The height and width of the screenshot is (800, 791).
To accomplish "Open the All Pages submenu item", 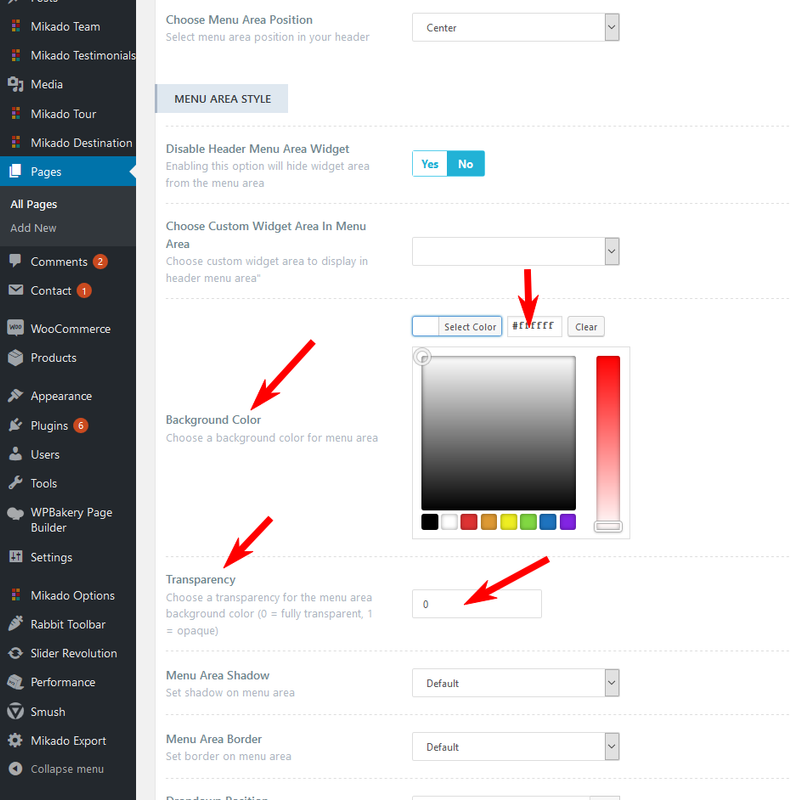I will (x=34, y=204).
